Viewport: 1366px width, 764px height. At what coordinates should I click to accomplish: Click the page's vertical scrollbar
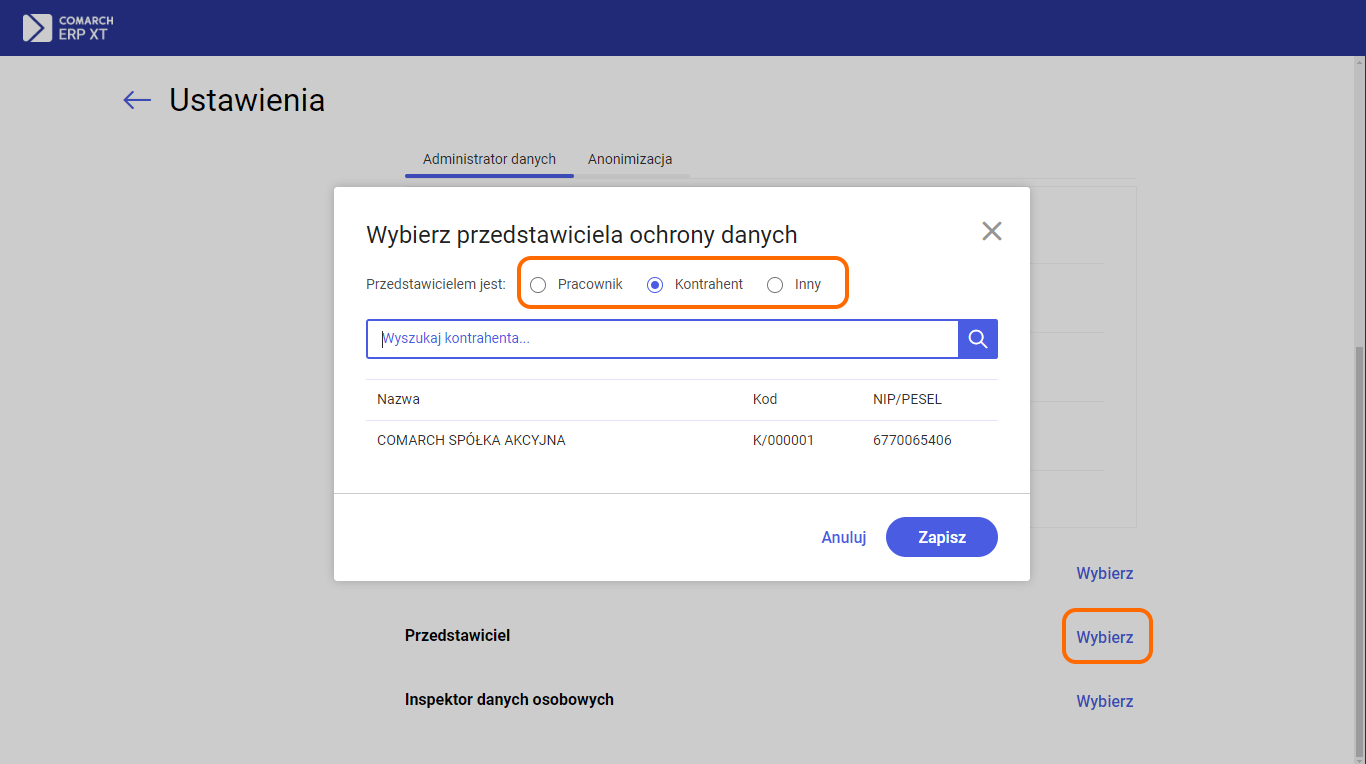click(x=1360, y=550)
